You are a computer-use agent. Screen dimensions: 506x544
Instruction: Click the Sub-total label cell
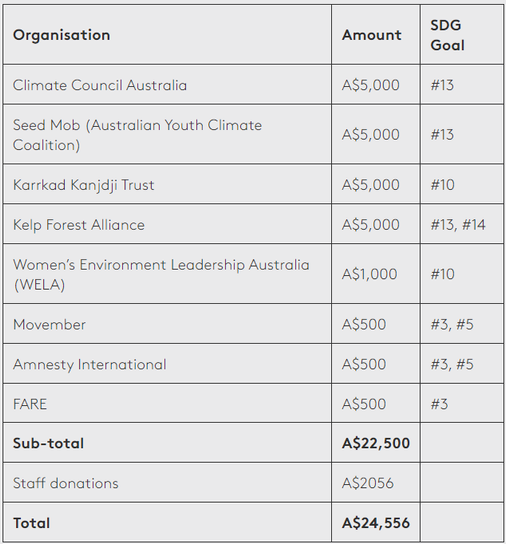[x=167, y=443]
